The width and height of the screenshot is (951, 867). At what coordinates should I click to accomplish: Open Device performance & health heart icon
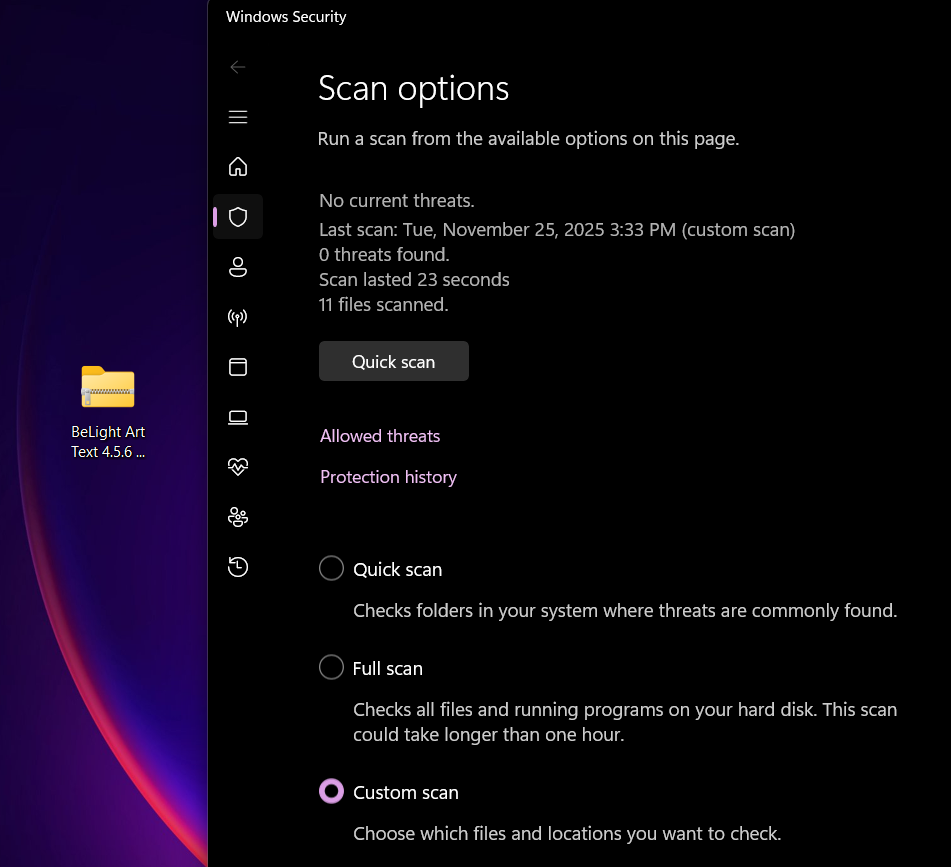(x=238, y=467)
